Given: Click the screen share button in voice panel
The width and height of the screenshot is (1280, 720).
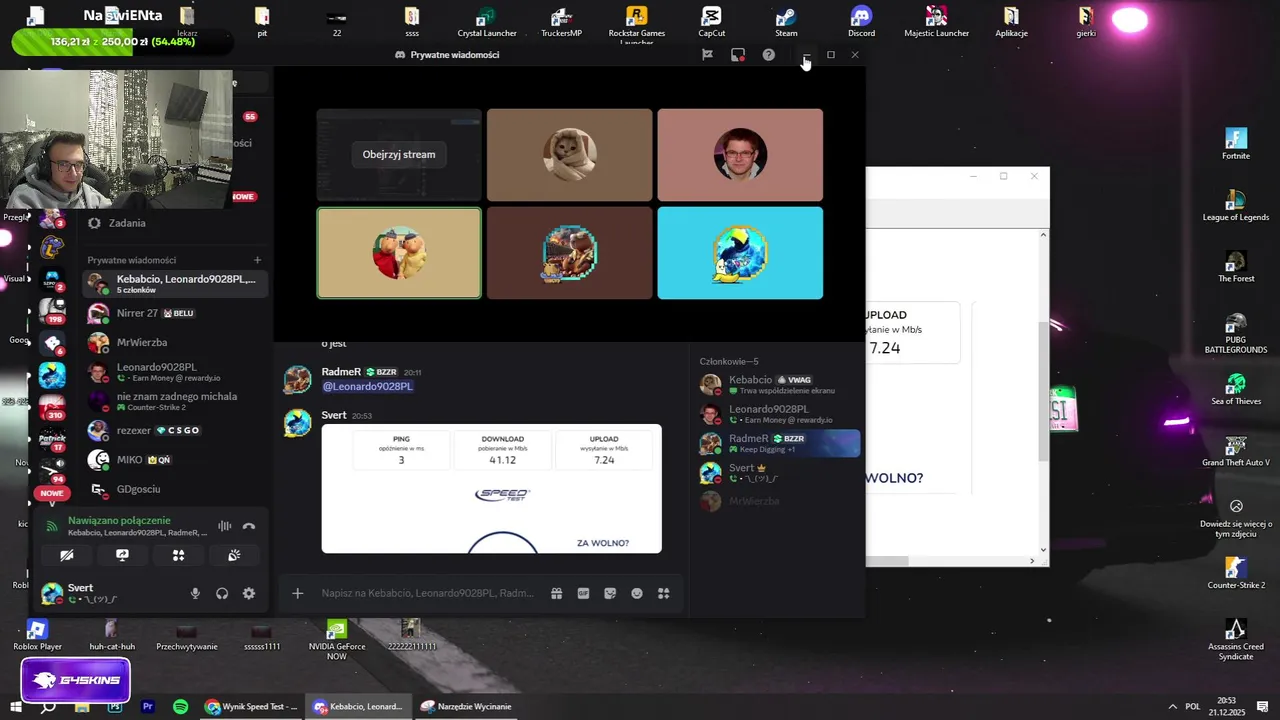Looking at the screenshot, I should point(122,555).
